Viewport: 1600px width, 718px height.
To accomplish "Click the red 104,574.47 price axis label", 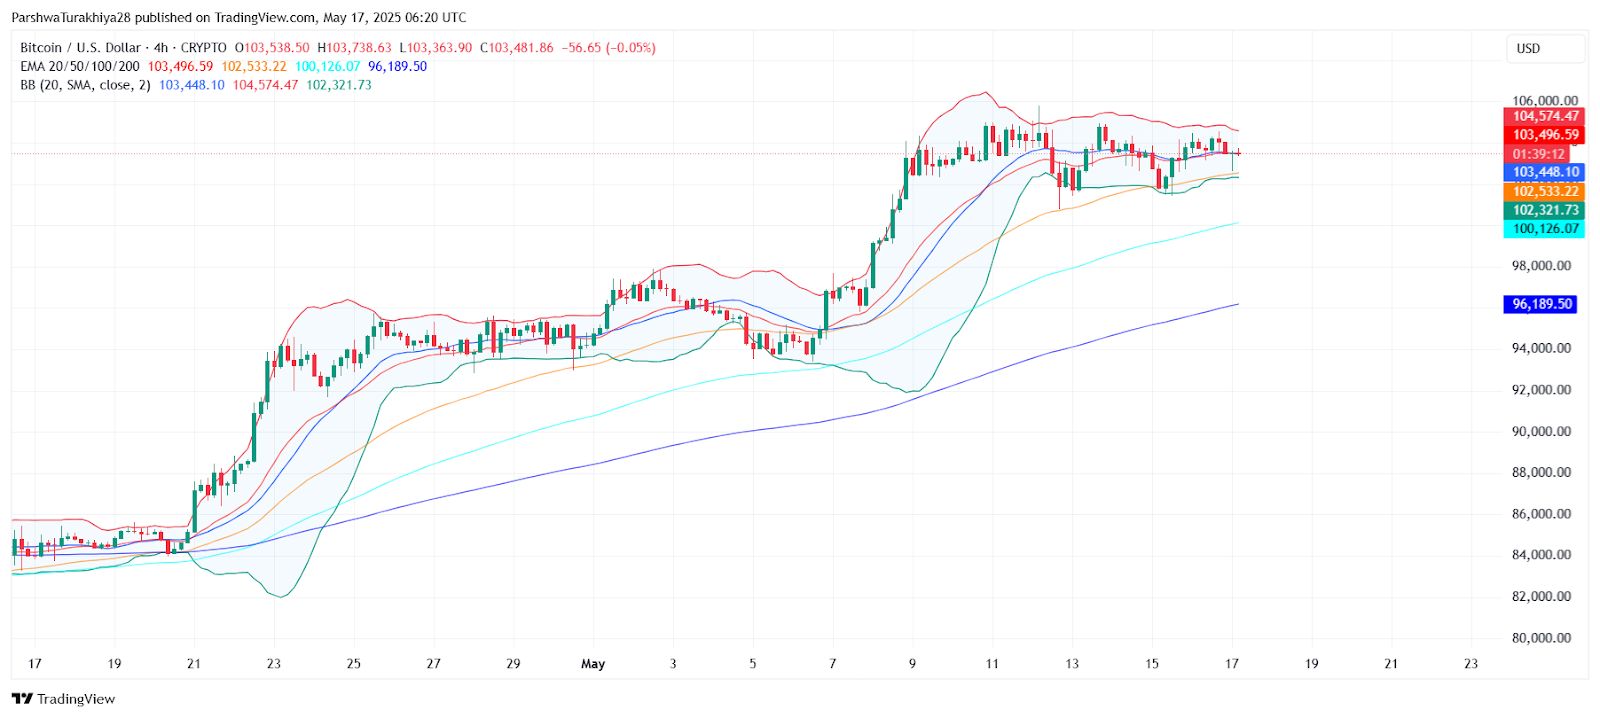I will pos(1544,116).
